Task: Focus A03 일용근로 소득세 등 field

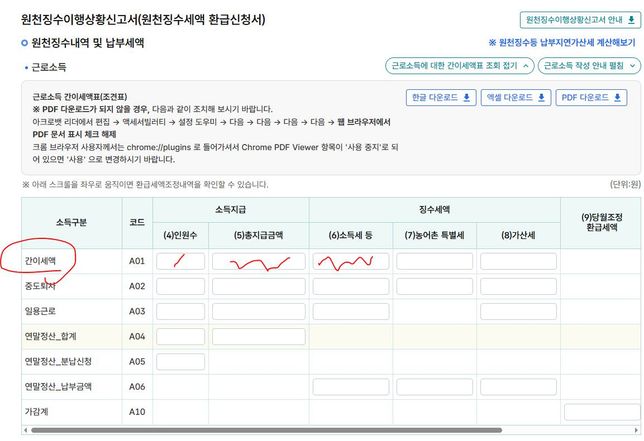Action: (x=352, y=311)
